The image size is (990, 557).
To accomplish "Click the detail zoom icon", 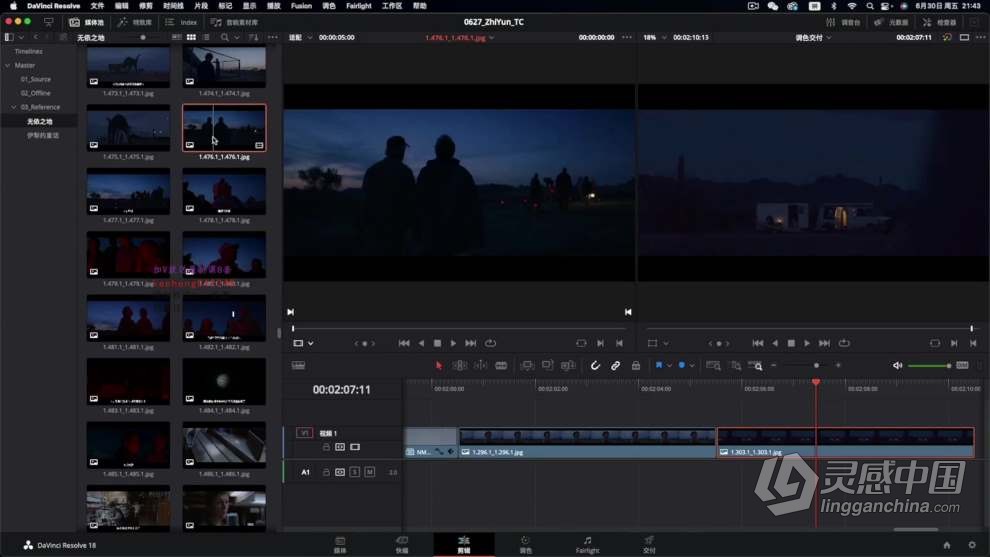I will tap(735, 366).
